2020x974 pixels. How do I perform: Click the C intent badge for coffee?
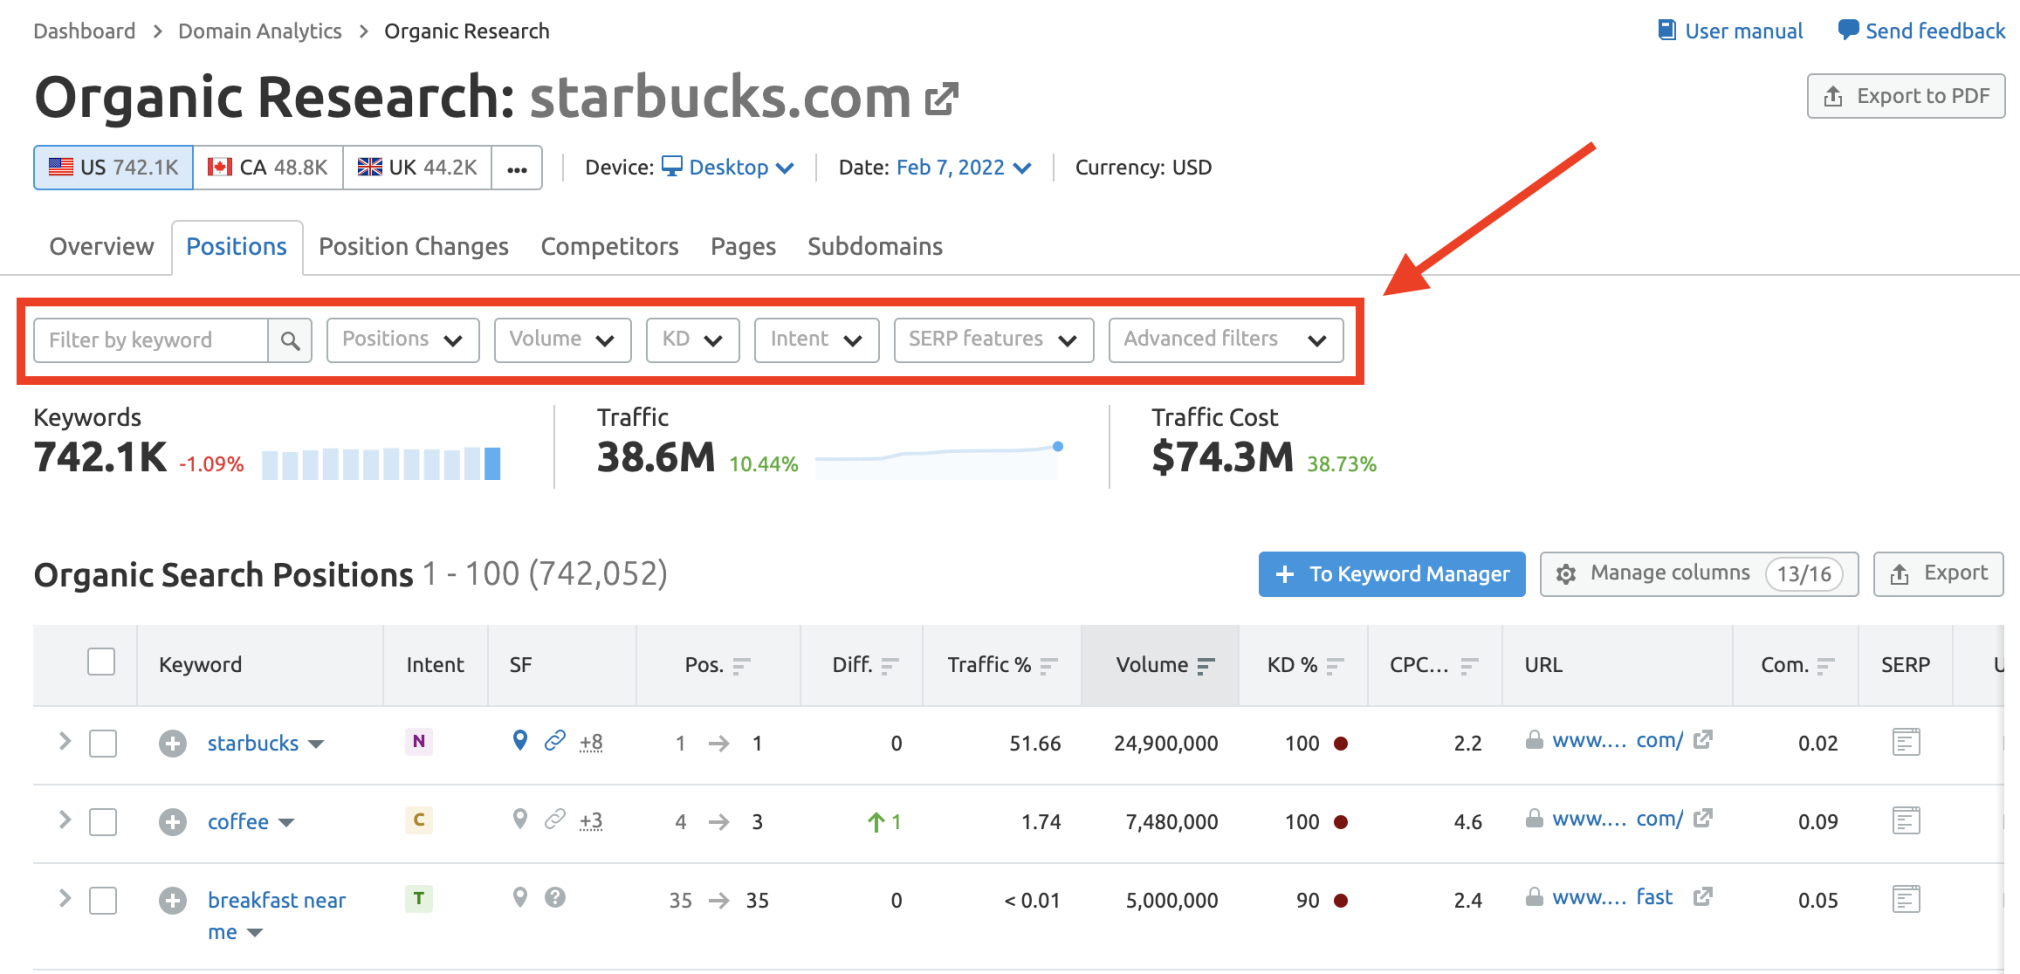pyautogui.click(x=419, y=820)
